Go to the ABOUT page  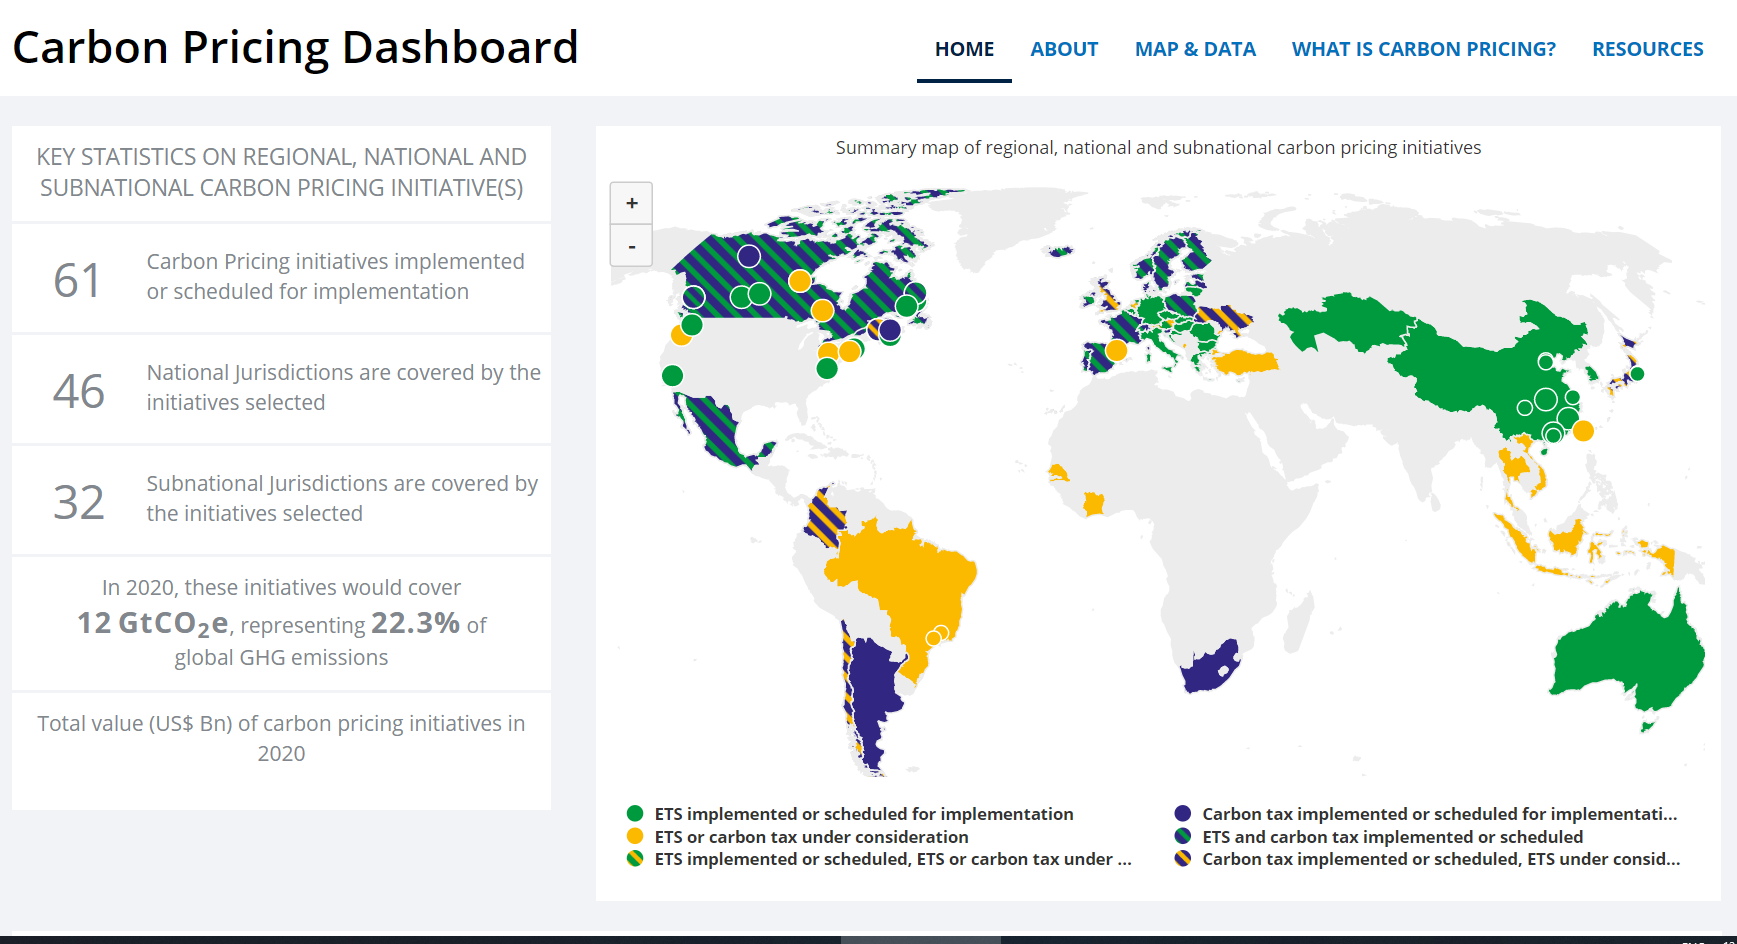(x=1064, y=49)
